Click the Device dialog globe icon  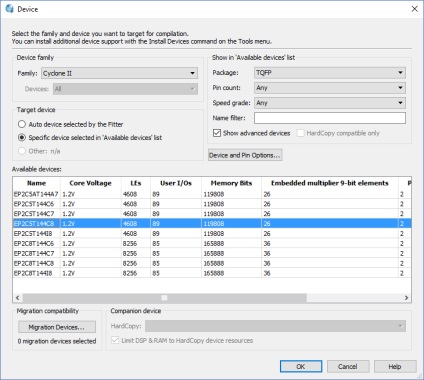point(9,9)
